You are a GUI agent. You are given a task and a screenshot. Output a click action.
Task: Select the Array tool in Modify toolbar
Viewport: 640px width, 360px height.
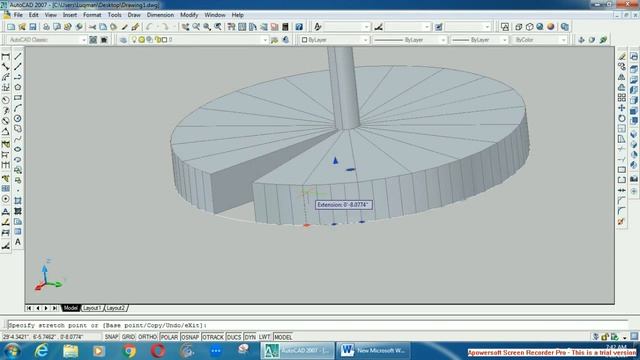[x=622, y=98]
